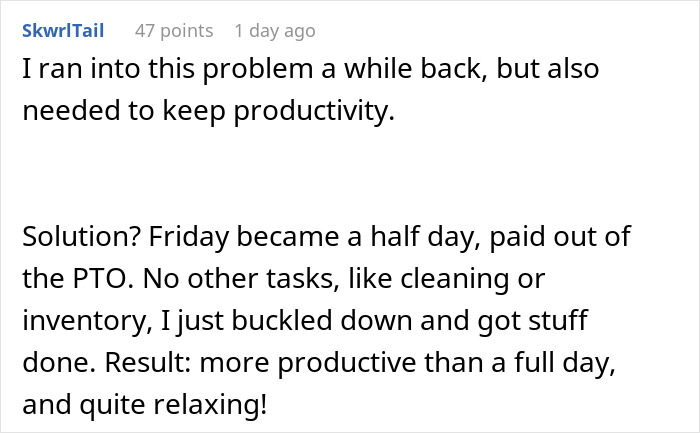Click the 47 points score label
This screenshot has width=700, height=433.
point(174,31)
